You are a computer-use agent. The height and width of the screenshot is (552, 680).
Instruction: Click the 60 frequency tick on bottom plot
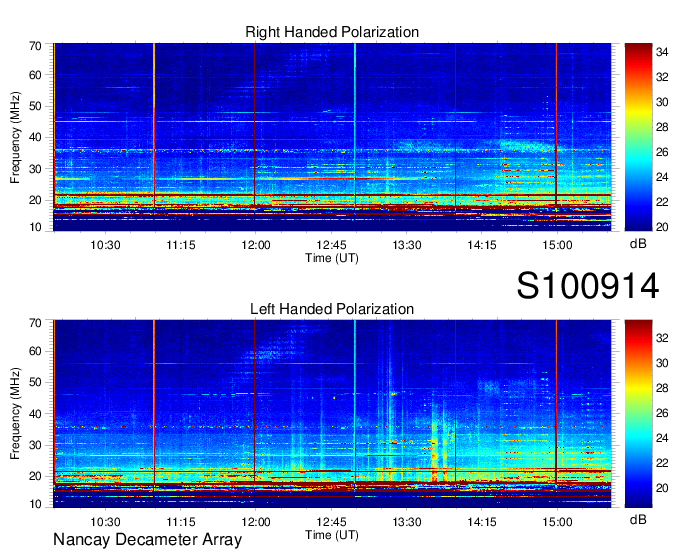[35, 352]
